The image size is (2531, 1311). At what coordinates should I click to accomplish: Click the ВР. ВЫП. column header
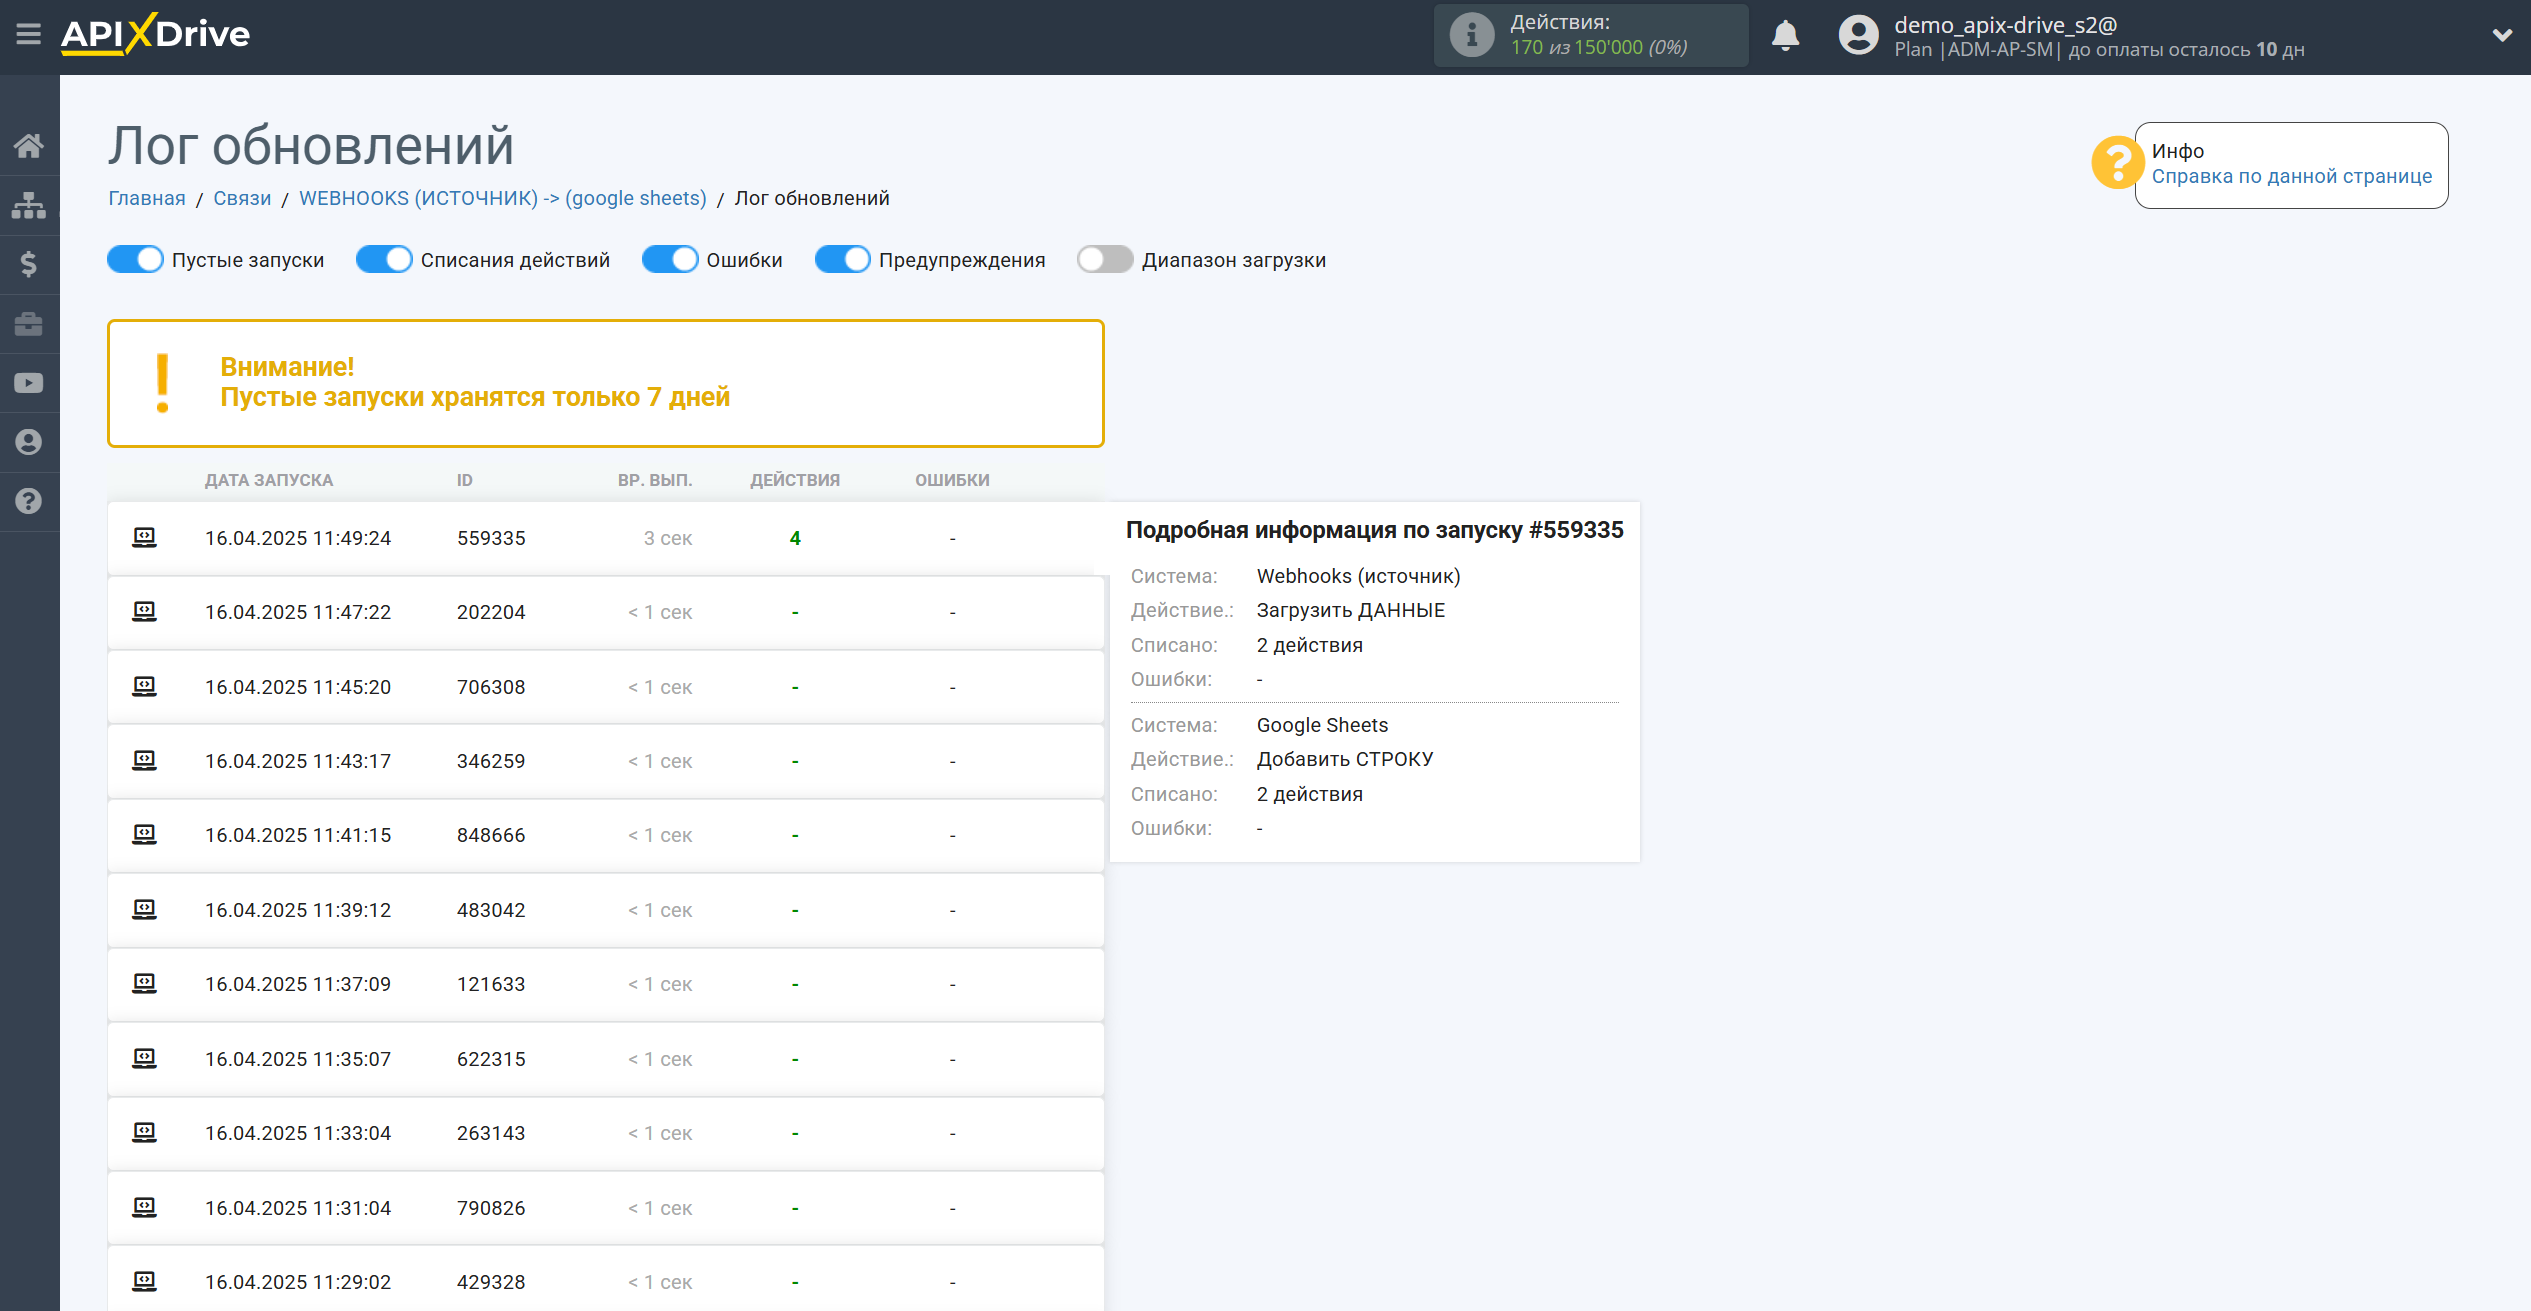click(x=655, y=480)
